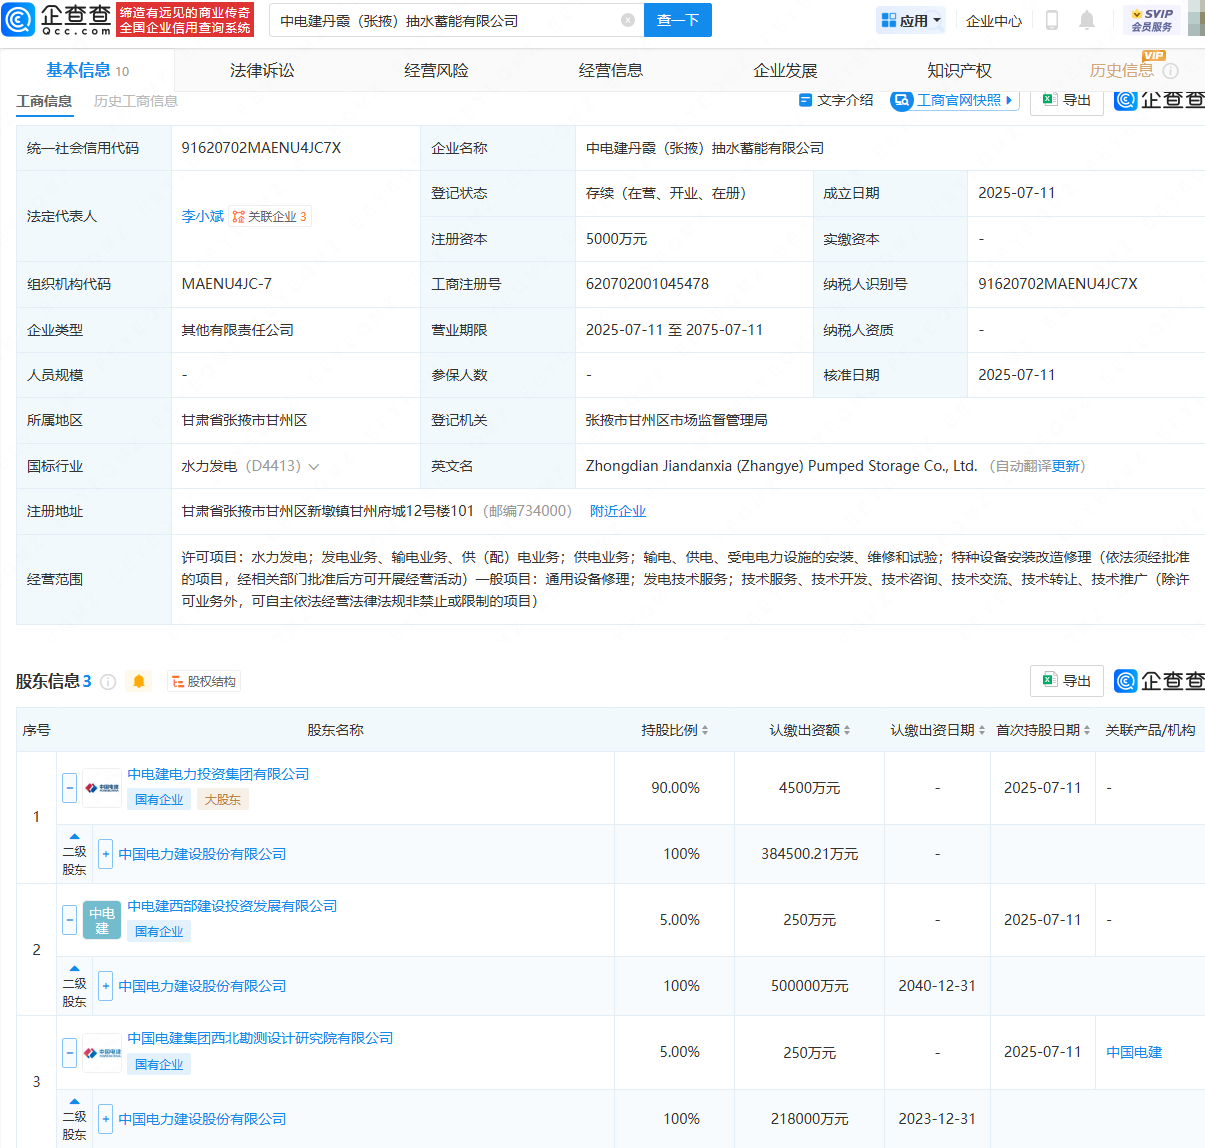Open shareholder 中电建西部建设投资发展有限公司 link
This screenshot has height=1148, width=1205.
[232, 906]
